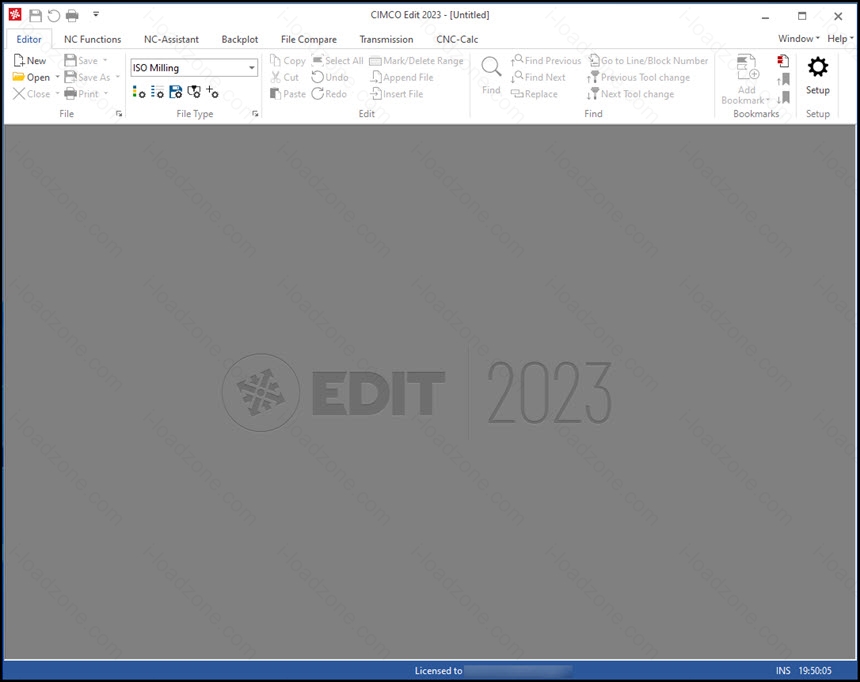Open the NC Functions tab

coord(92,40)
